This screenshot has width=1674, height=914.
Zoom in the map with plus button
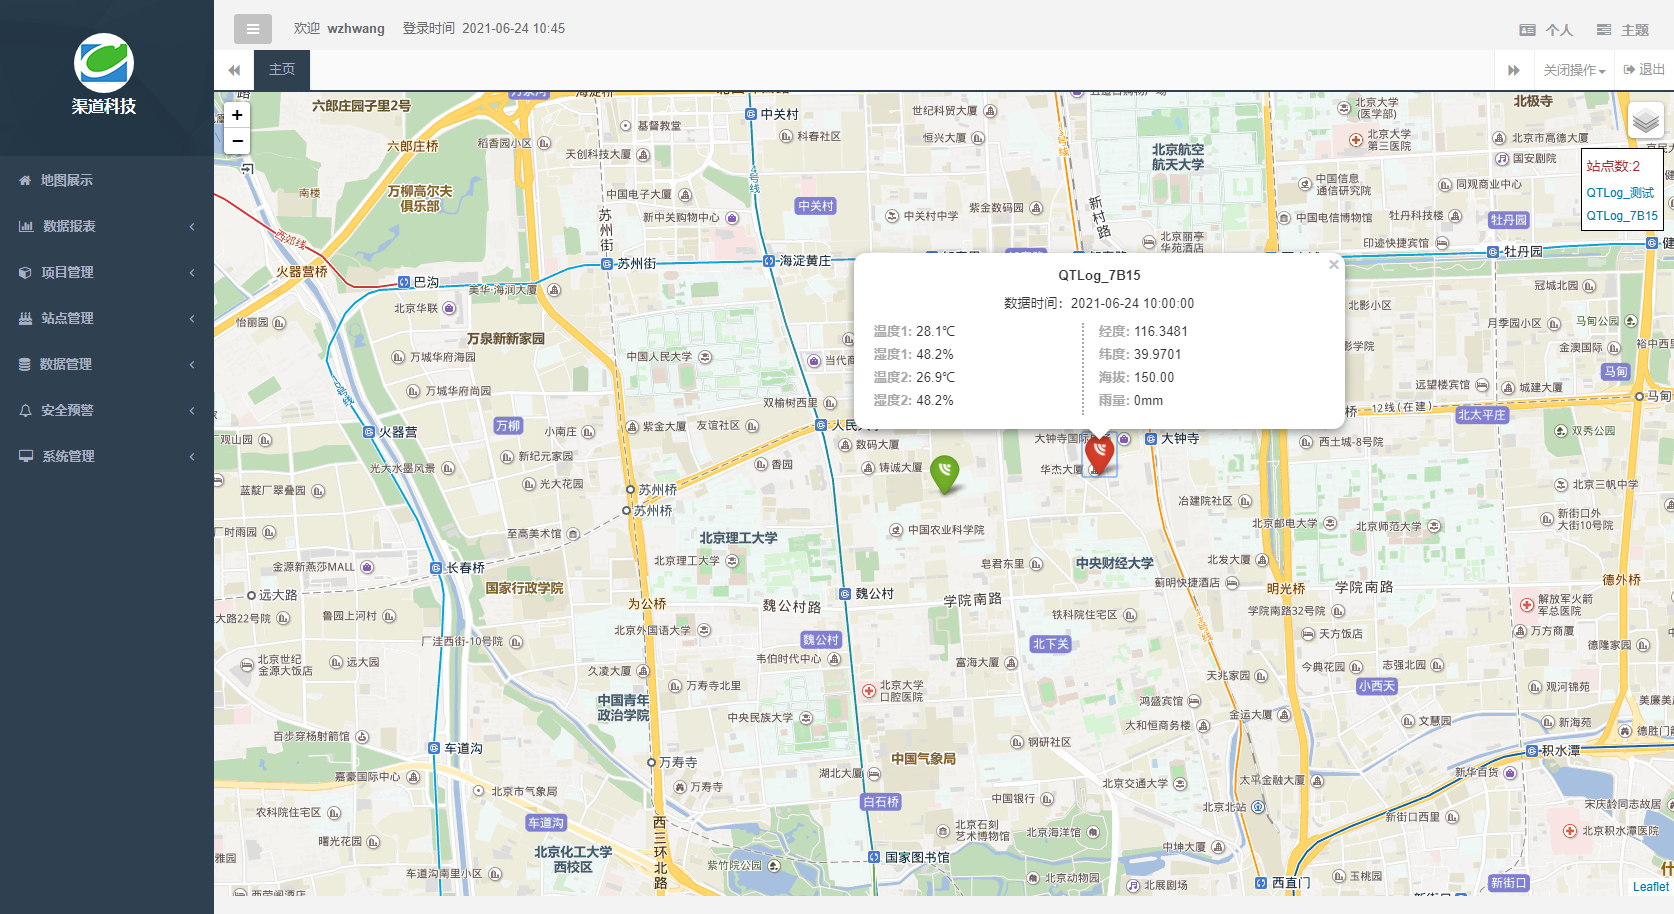237,115
